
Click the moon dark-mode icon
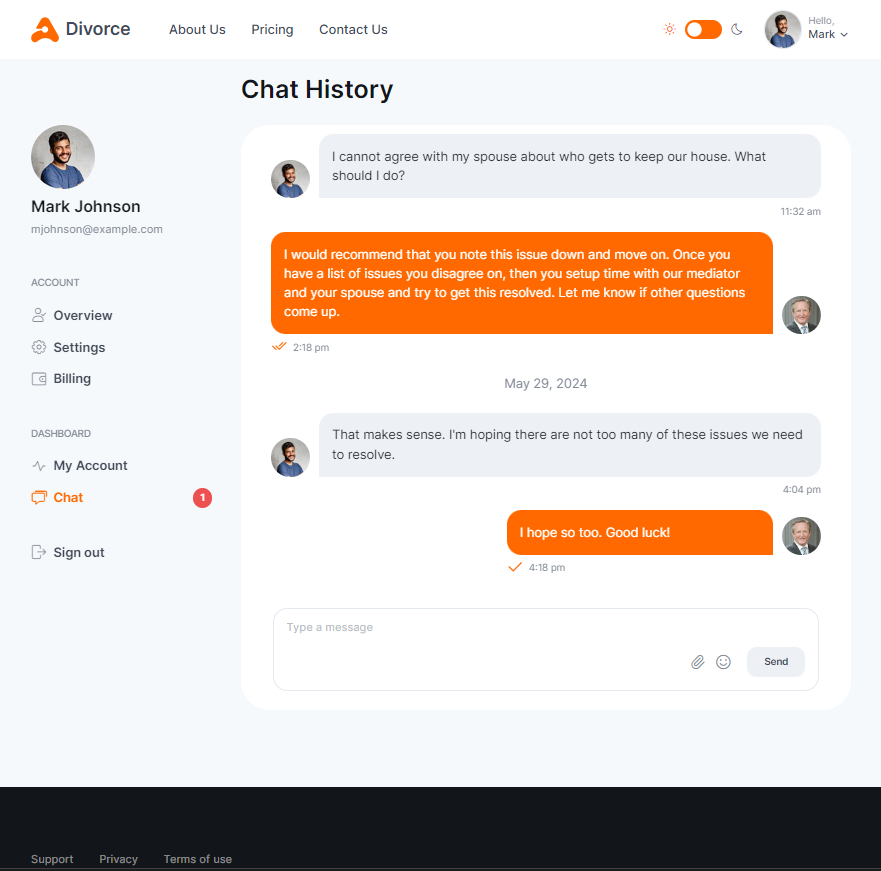737,29
